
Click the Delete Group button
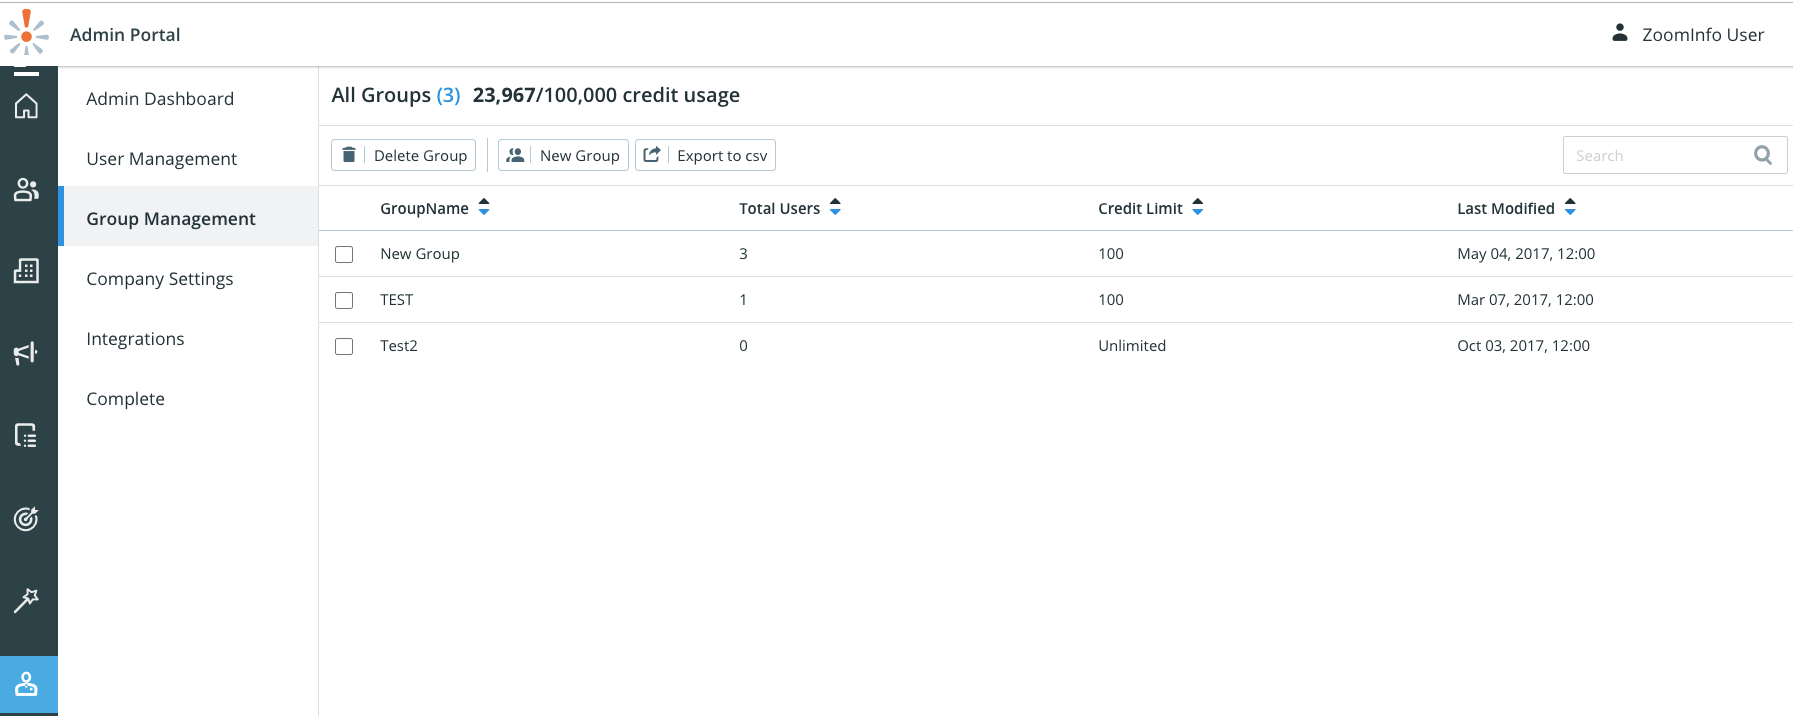pyautogui.click(x=404, y=155)
